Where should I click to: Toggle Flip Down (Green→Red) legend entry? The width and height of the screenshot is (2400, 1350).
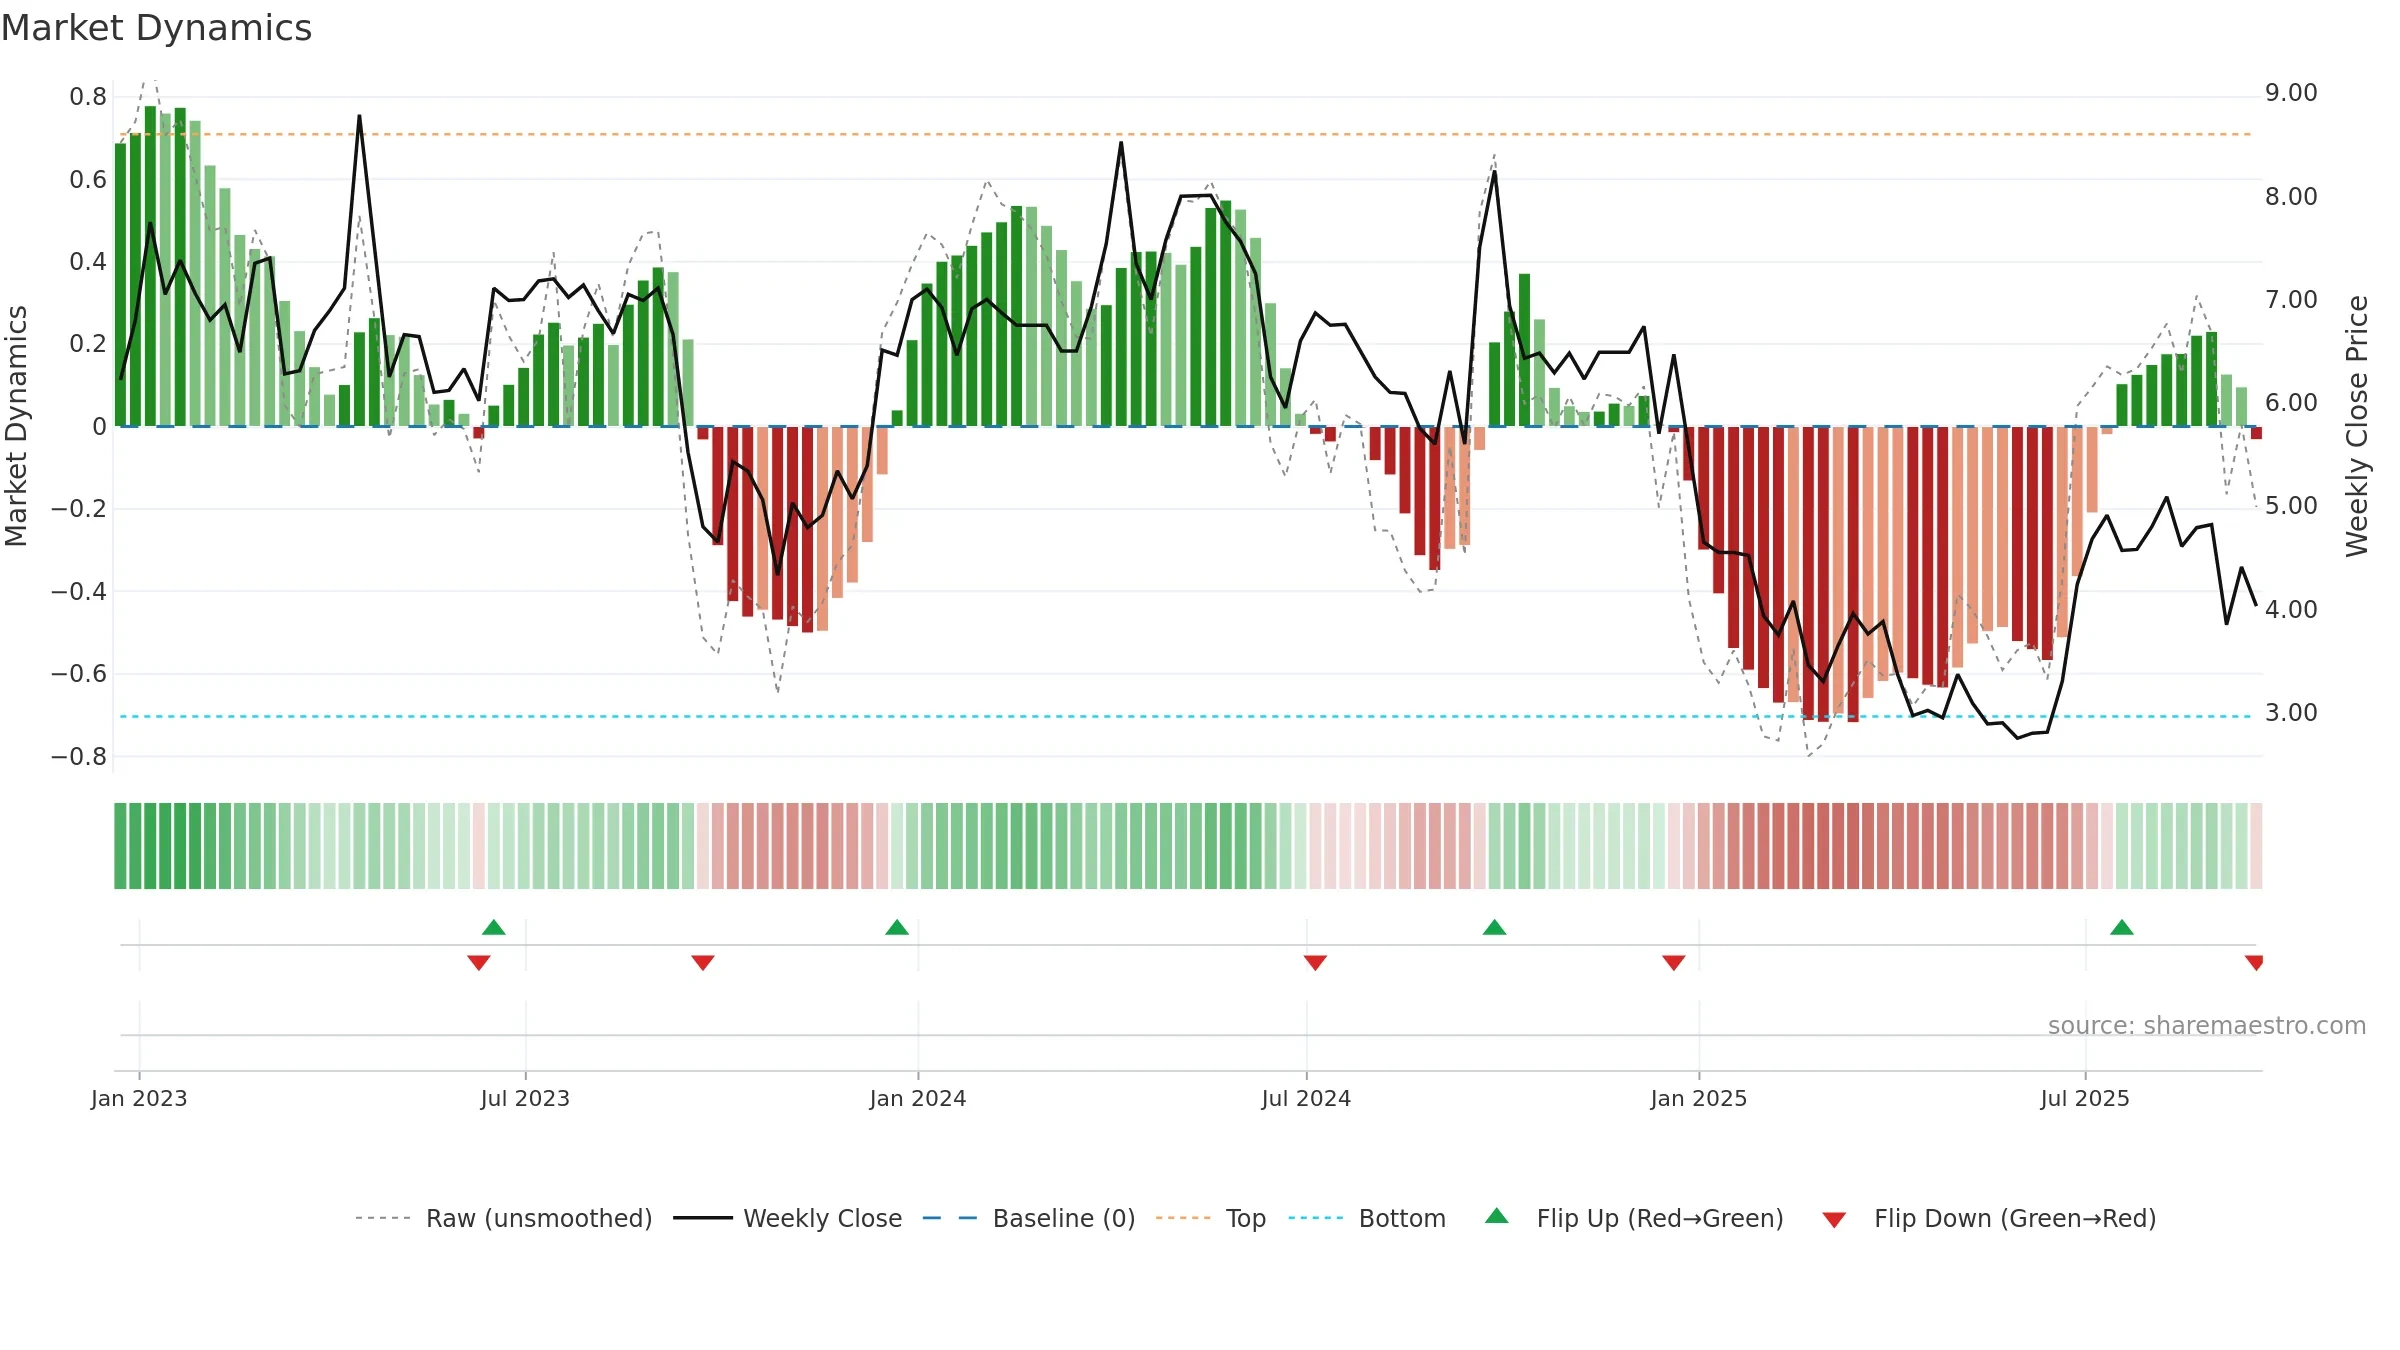1989,1218
